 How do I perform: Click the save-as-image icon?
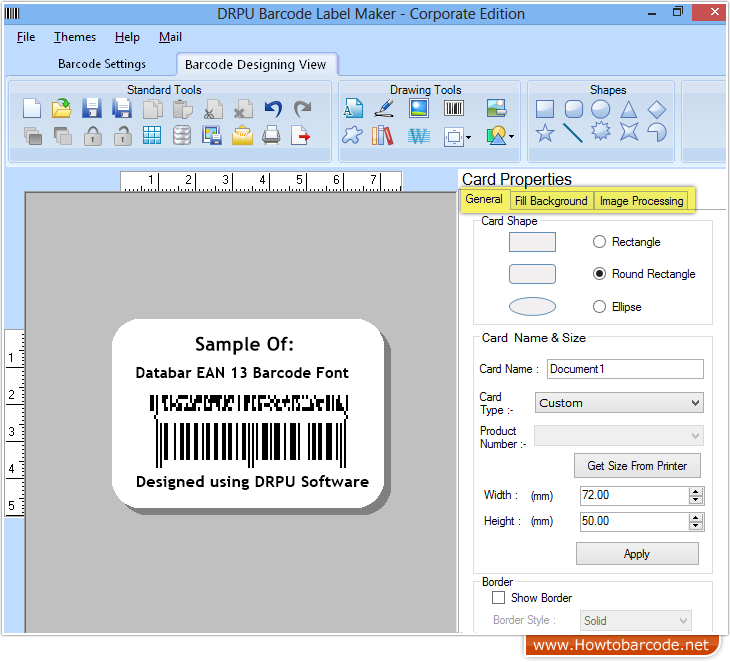tap(212, 136)
